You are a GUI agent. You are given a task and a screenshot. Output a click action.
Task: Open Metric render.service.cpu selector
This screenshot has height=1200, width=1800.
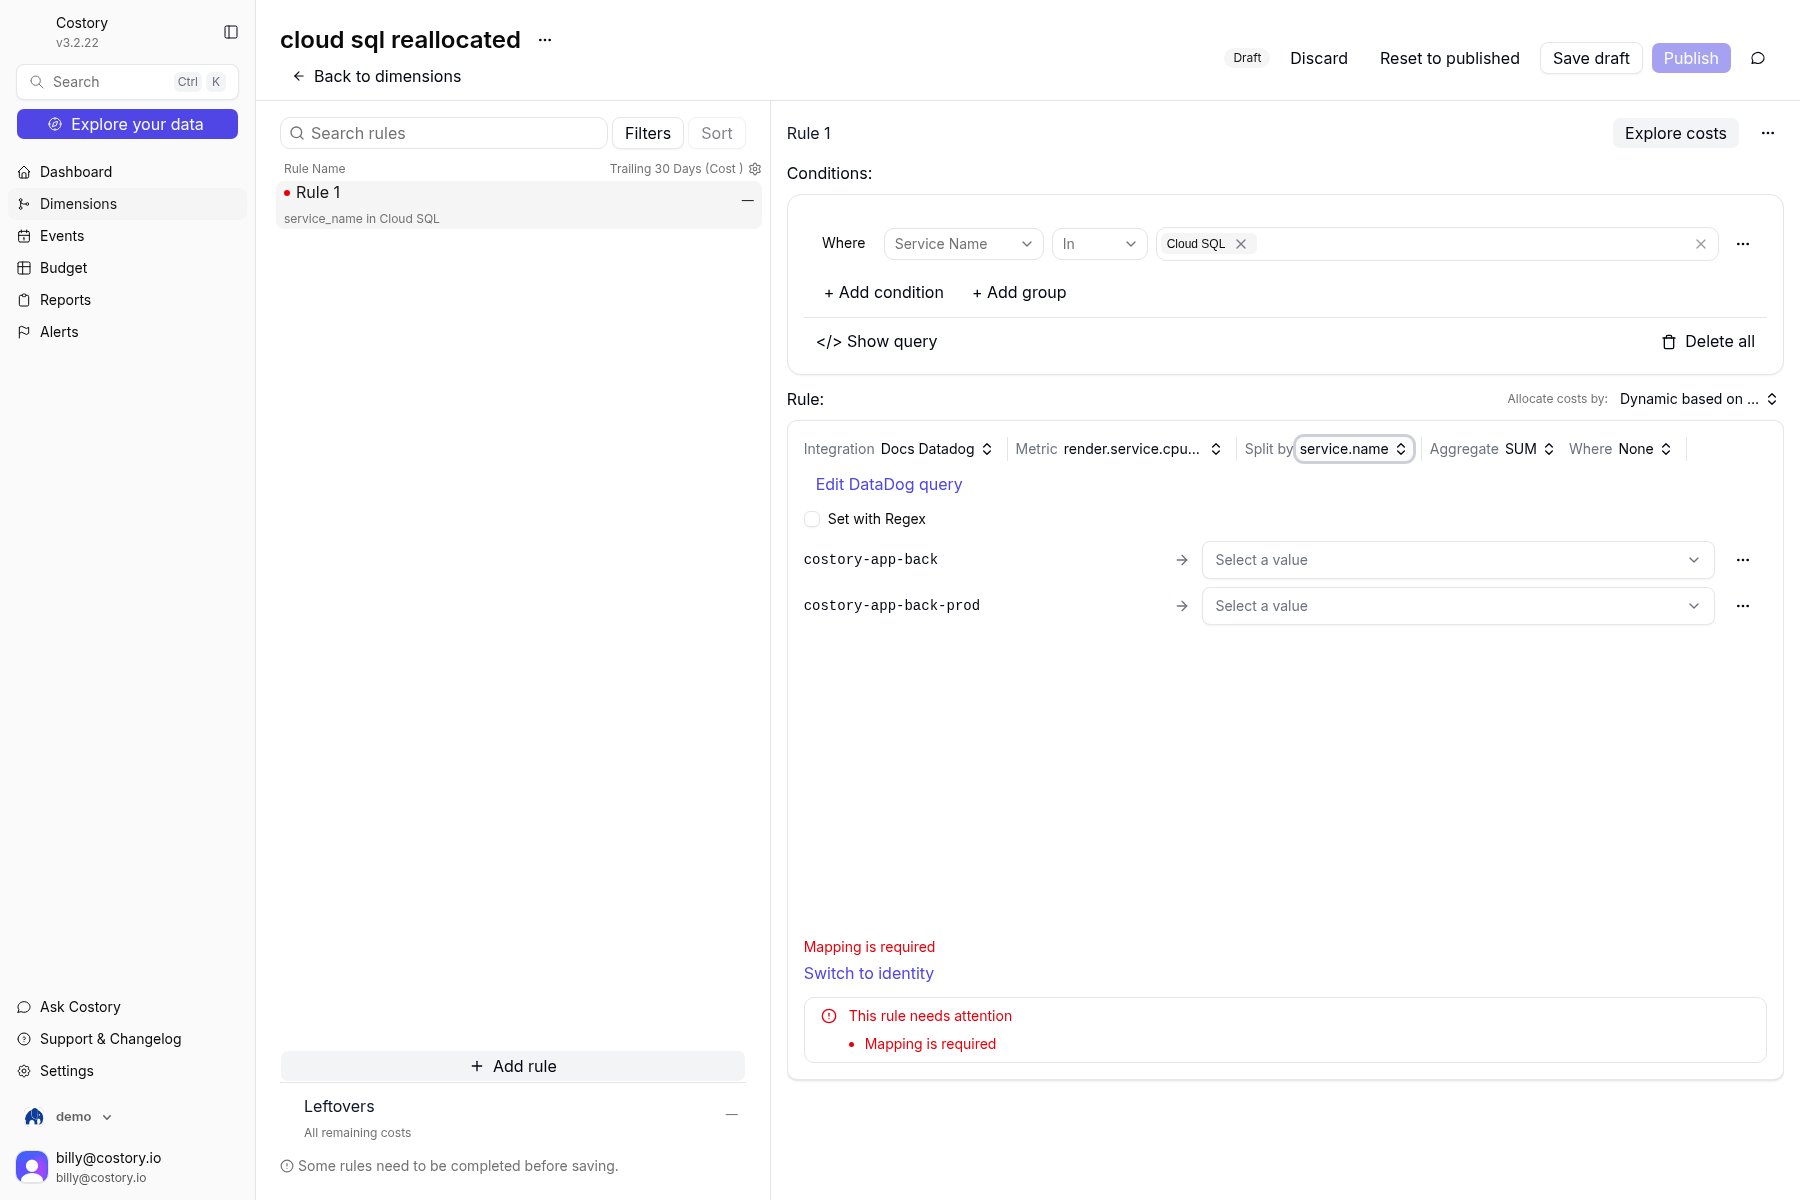click(1142, 449)
